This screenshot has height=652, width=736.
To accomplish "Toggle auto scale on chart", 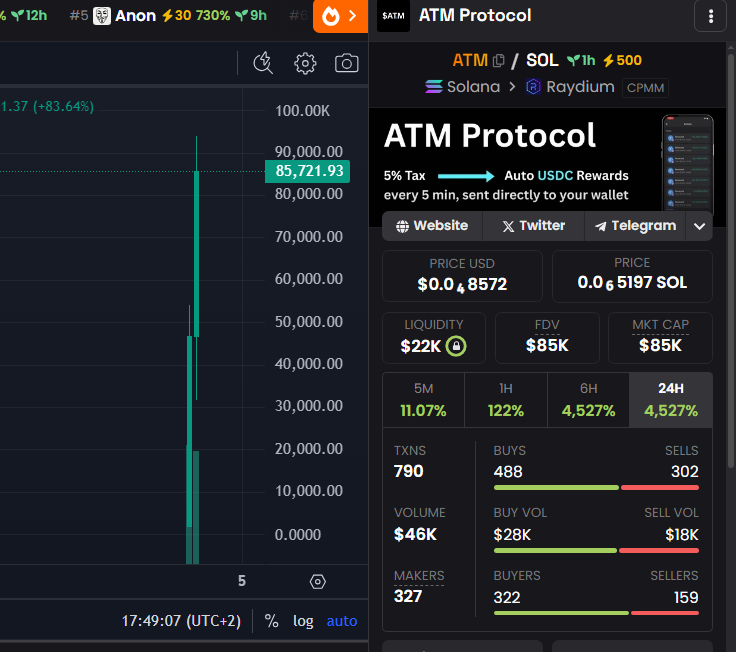I will tap(342, 621).
